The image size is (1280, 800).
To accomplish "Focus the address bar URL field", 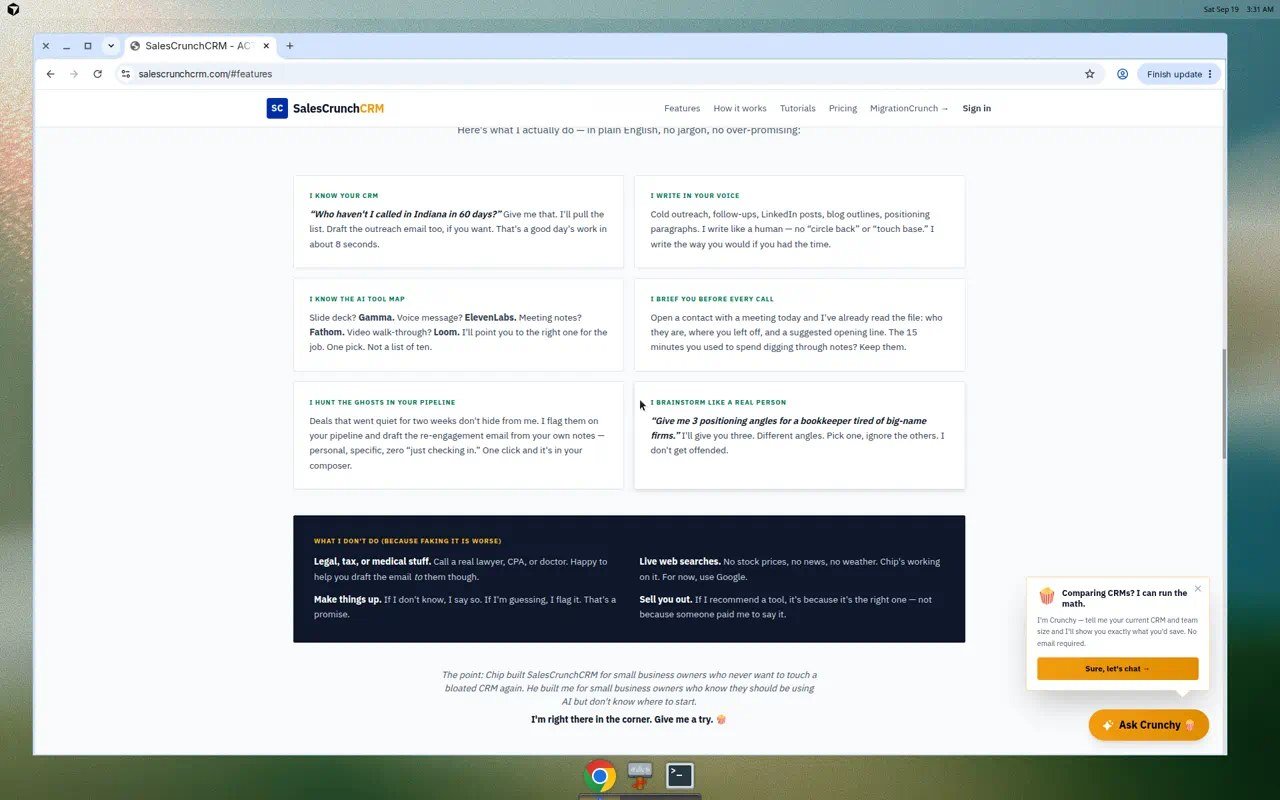I will point(600,74).
